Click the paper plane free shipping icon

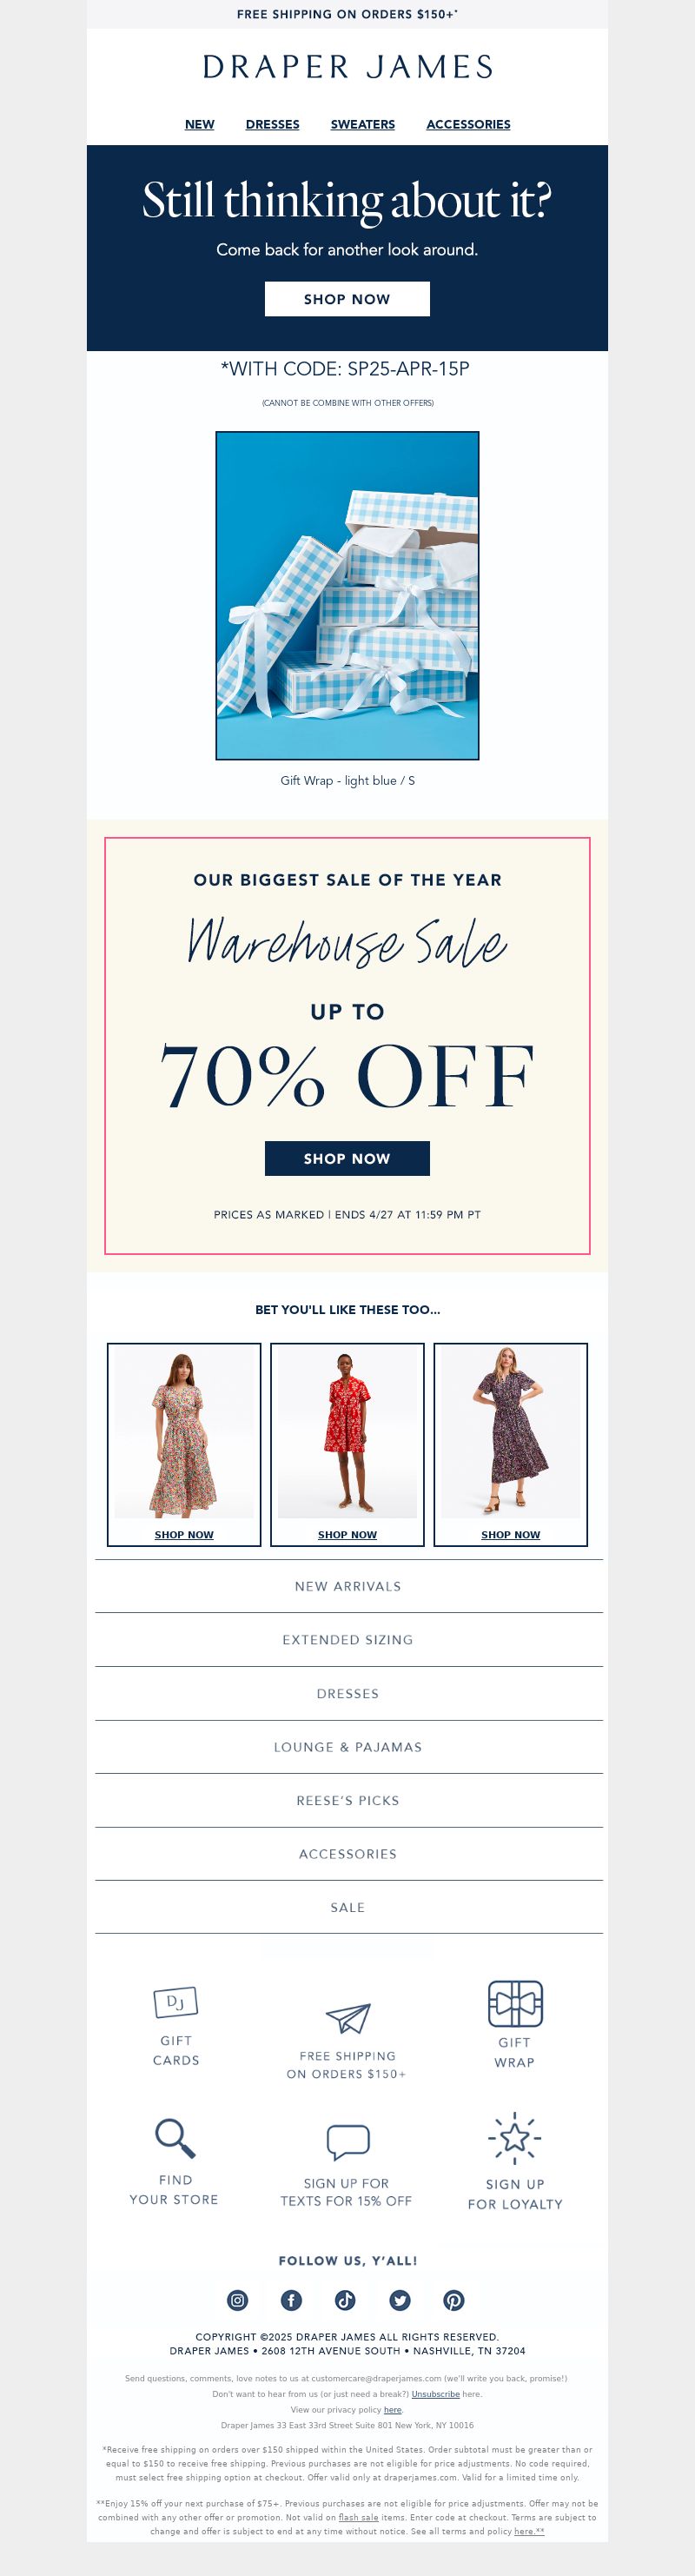point(348,2018)
